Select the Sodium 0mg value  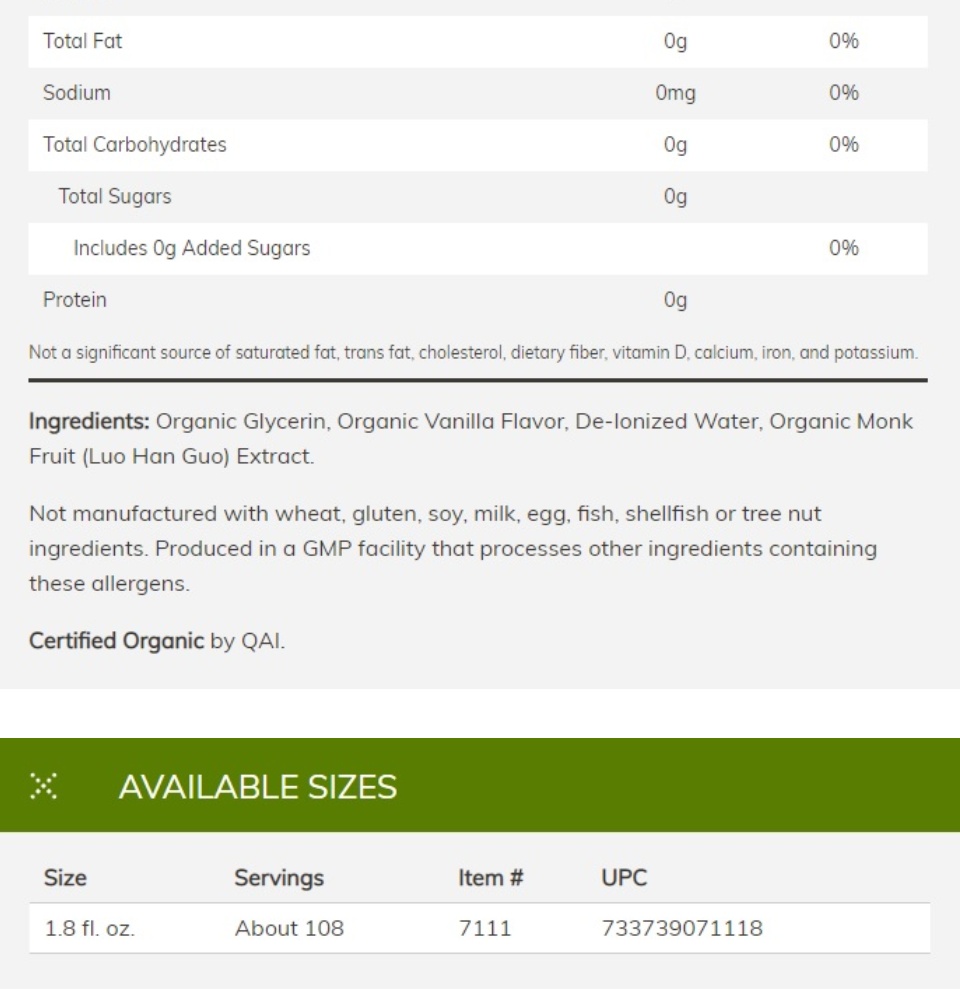[676, 93]
